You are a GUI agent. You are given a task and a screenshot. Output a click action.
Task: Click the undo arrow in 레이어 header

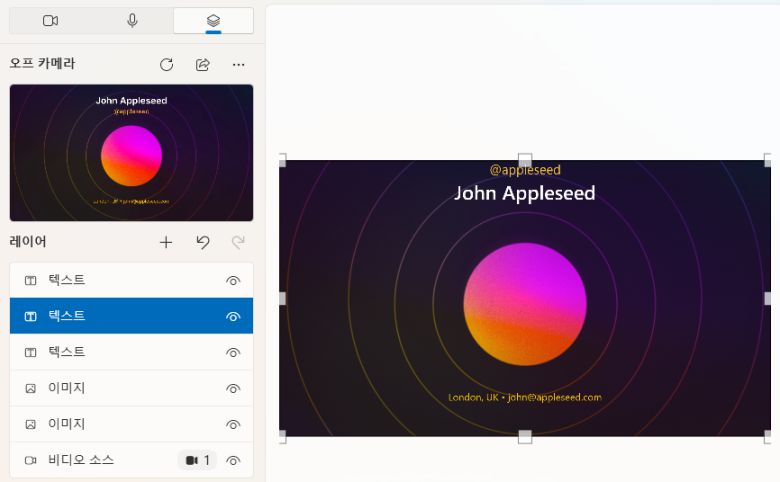(x=202, y=242)
